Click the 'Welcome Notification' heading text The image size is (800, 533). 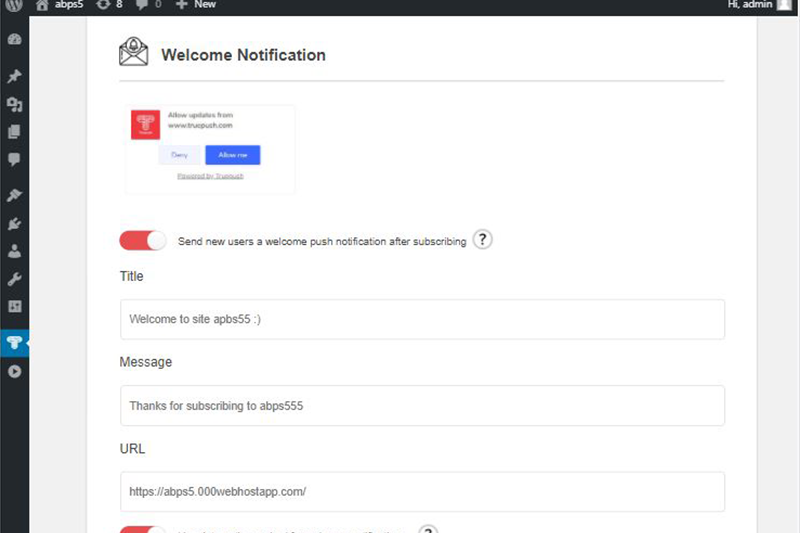click(x=243, y=55)
